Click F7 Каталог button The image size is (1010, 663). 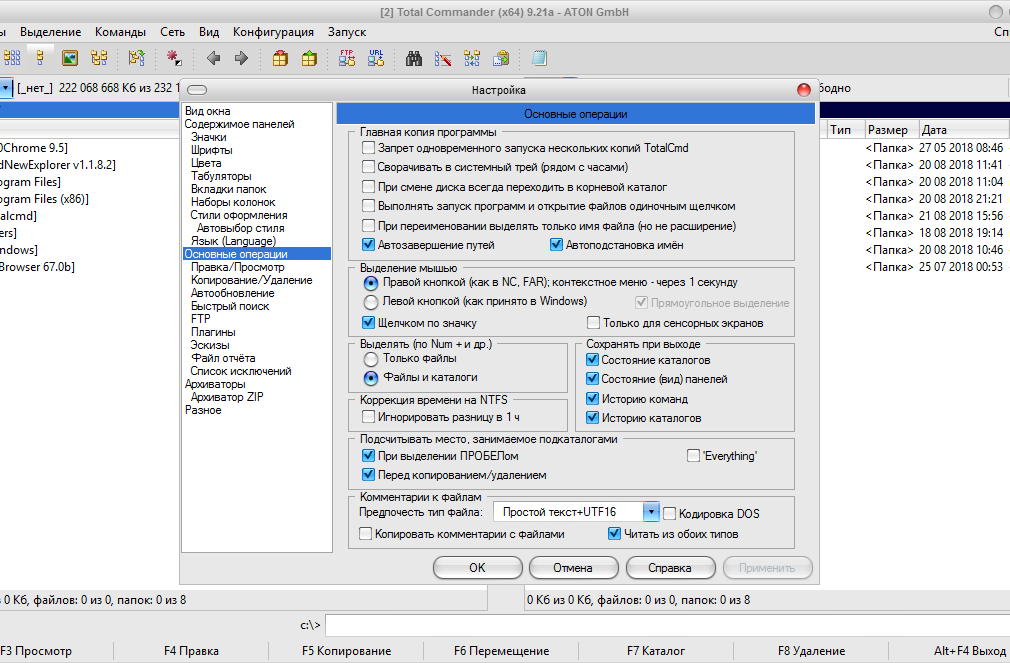[656, 651]
